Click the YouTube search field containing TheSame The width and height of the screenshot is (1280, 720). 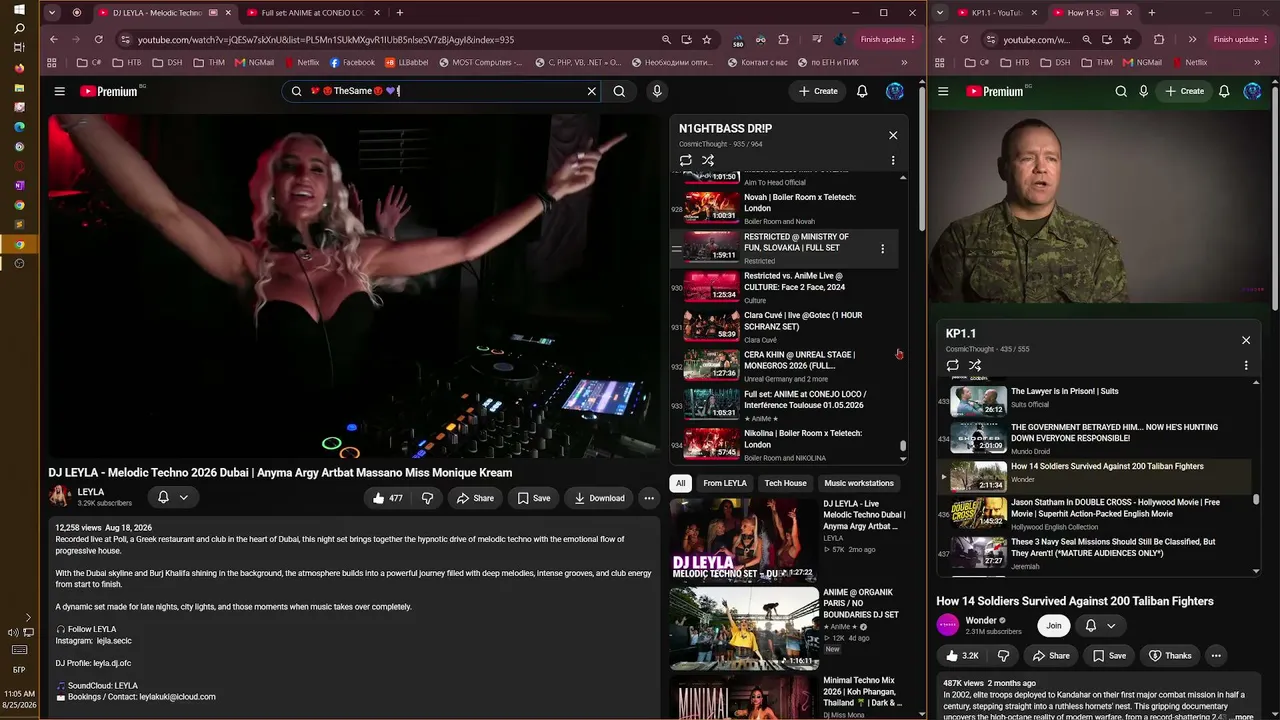click(x=440, y=91)
